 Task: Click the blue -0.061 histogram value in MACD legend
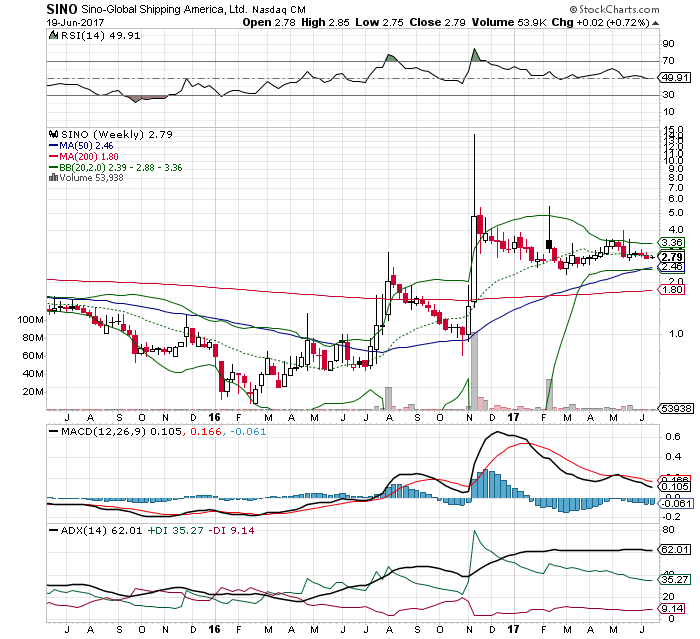[247, 432]
